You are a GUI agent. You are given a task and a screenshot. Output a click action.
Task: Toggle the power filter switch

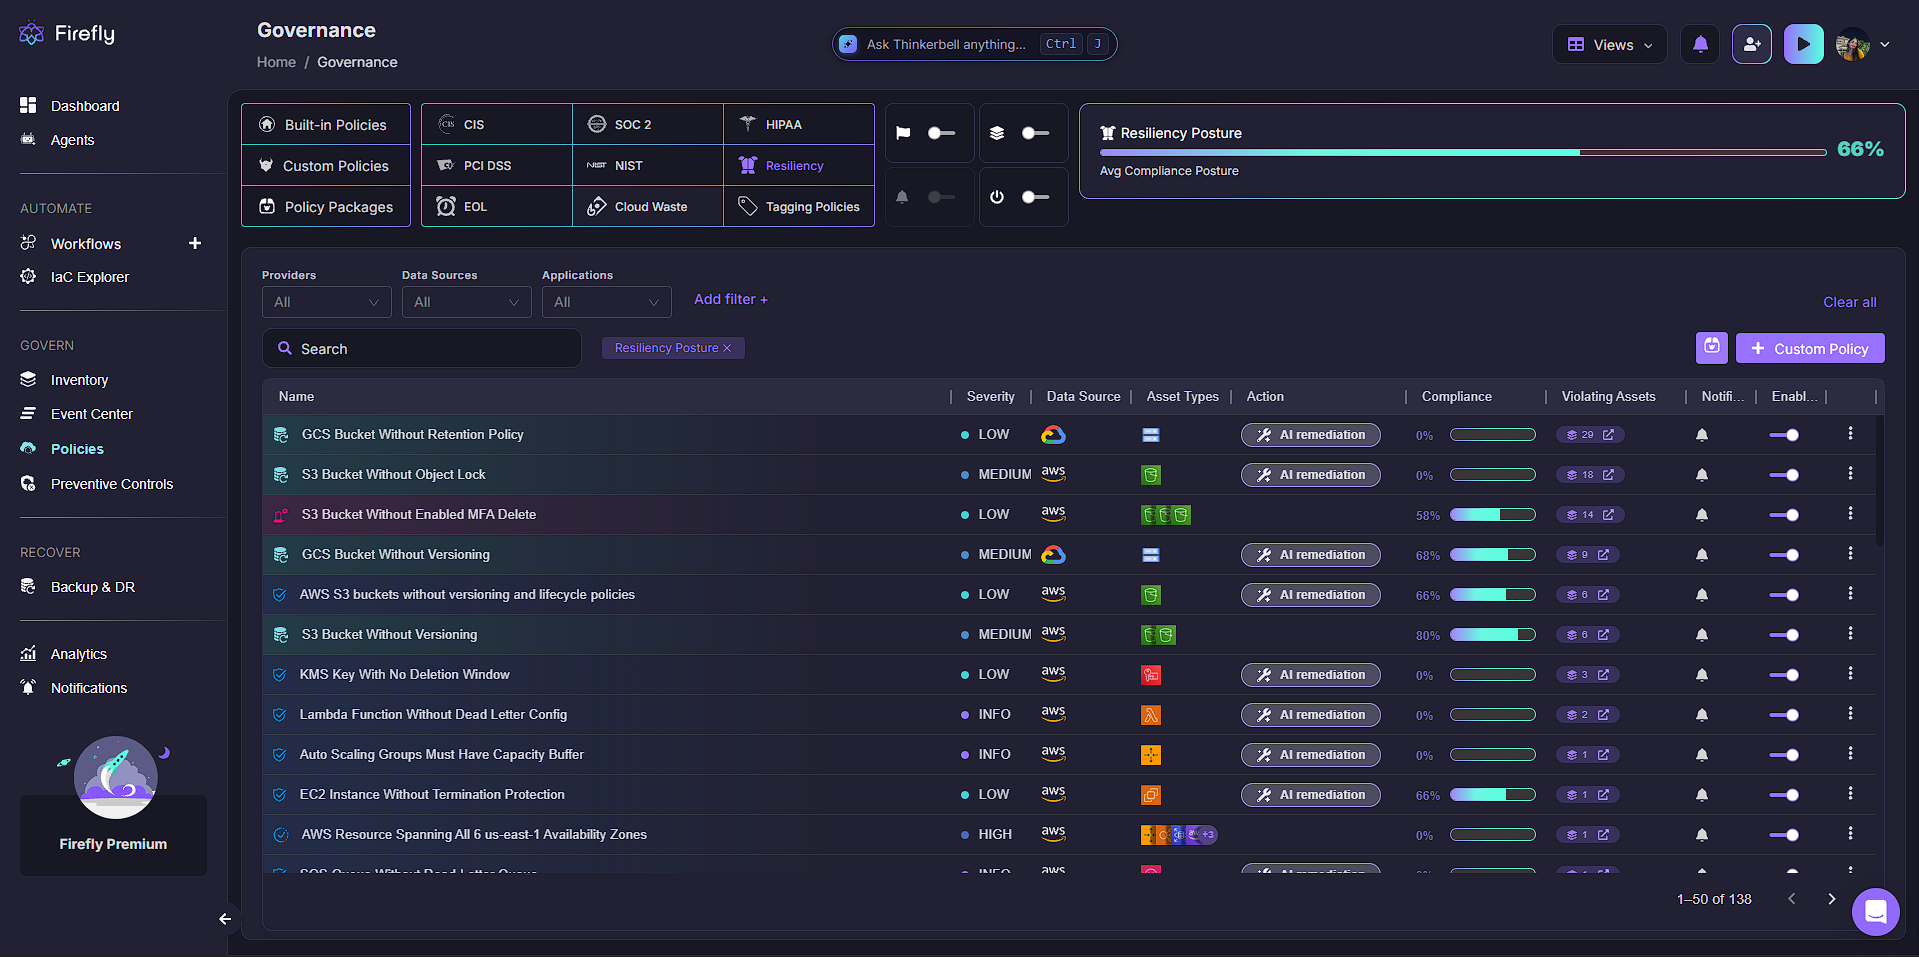[1035, 197]
